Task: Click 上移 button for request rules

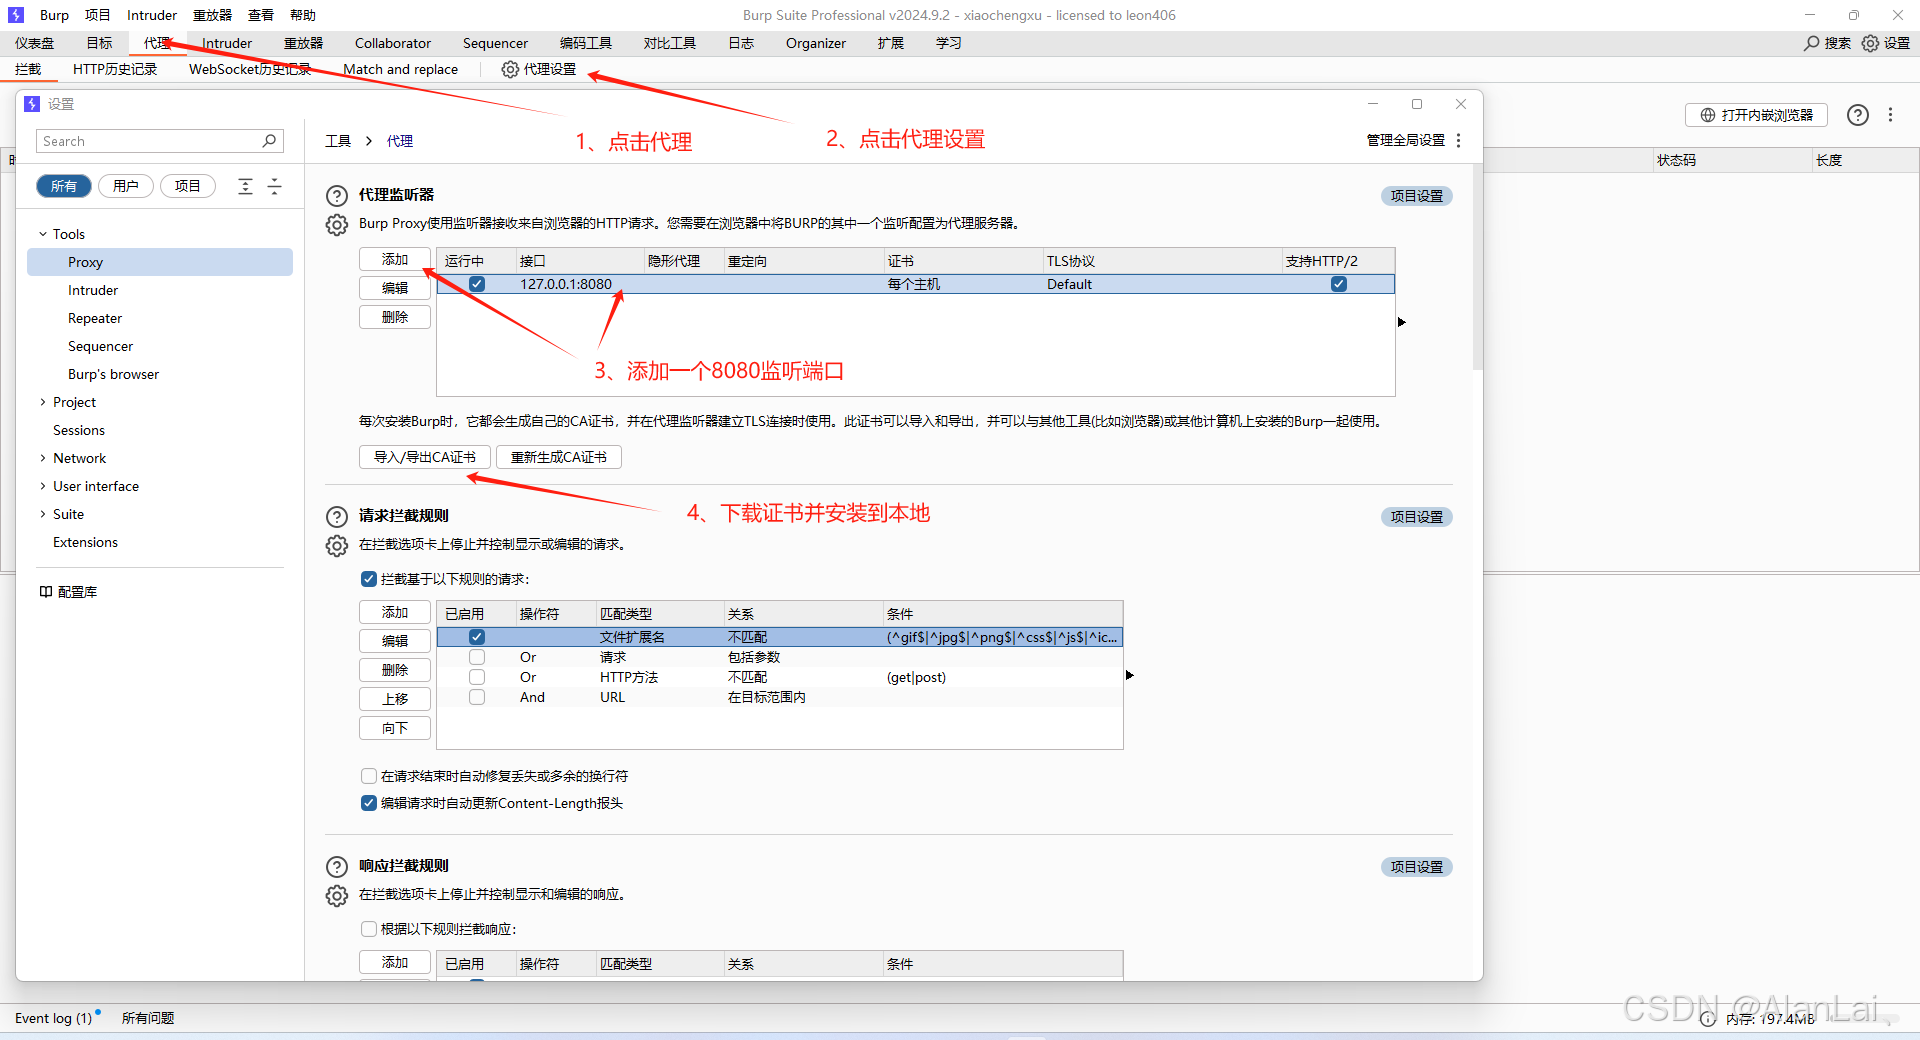Action: pos(395,699)
